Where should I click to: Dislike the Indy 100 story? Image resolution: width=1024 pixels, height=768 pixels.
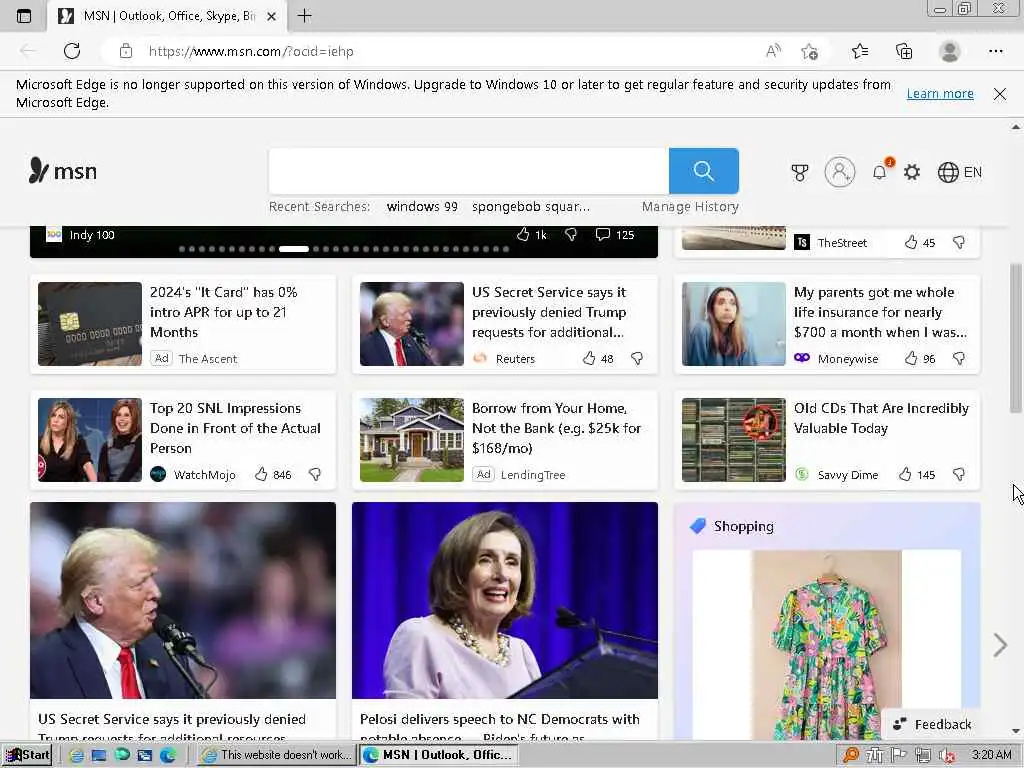(x=571, y=234)
